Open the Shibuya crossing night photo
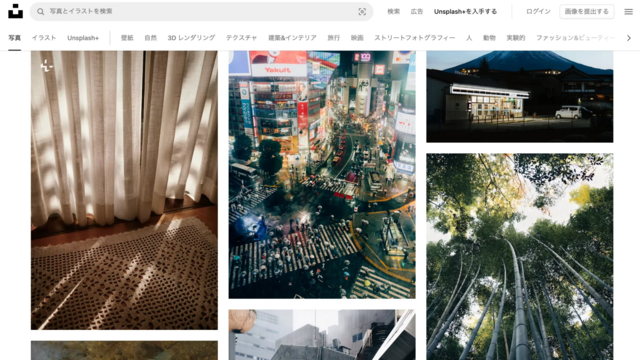Screen dimensions: 640x360 pos(322,175)
